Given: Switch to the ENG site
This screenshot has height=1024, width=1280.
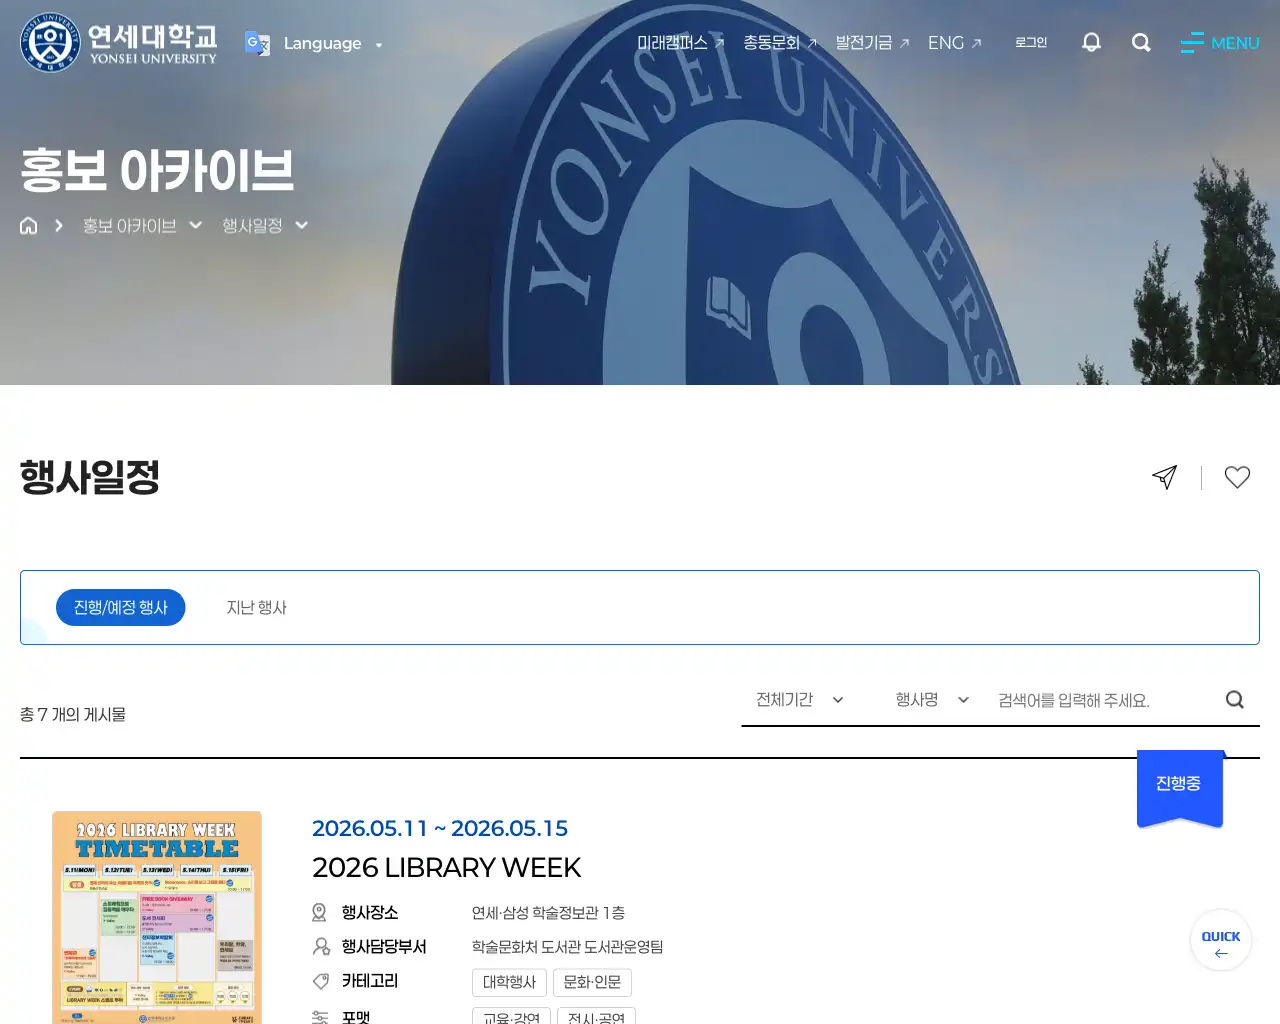Looking at the screenshot, I should coord(954,43).
